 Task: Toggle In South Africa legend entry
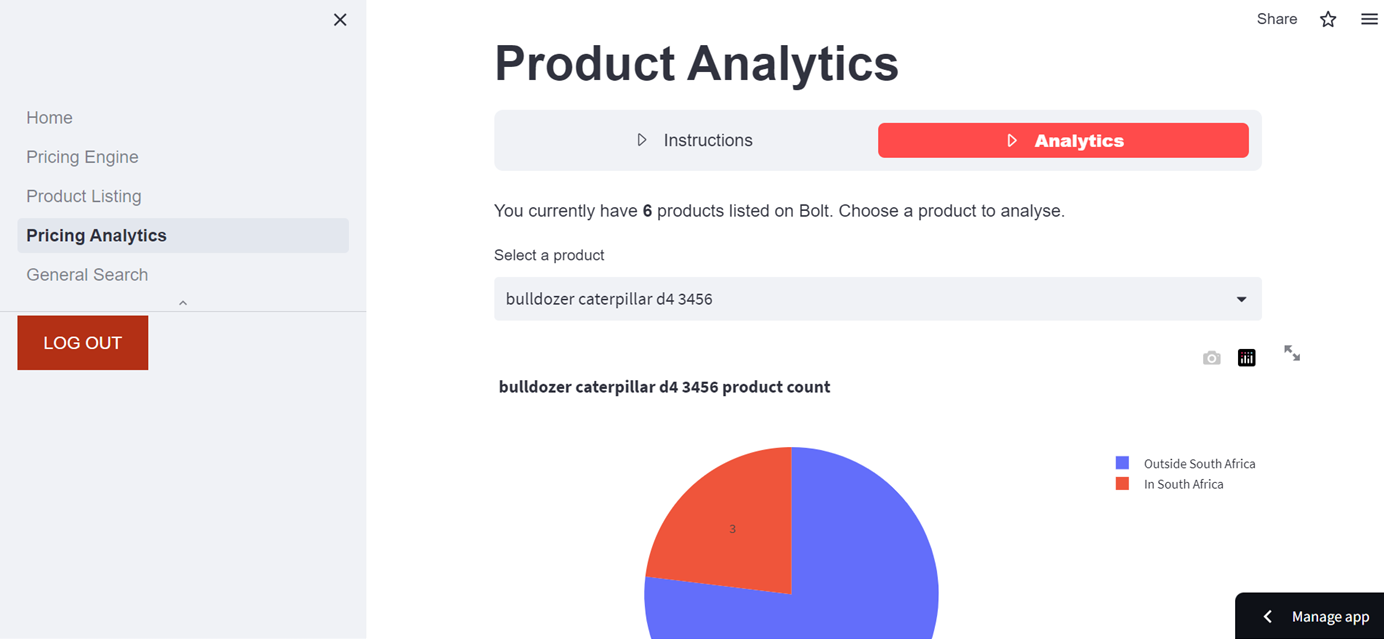coord(1183,484)
